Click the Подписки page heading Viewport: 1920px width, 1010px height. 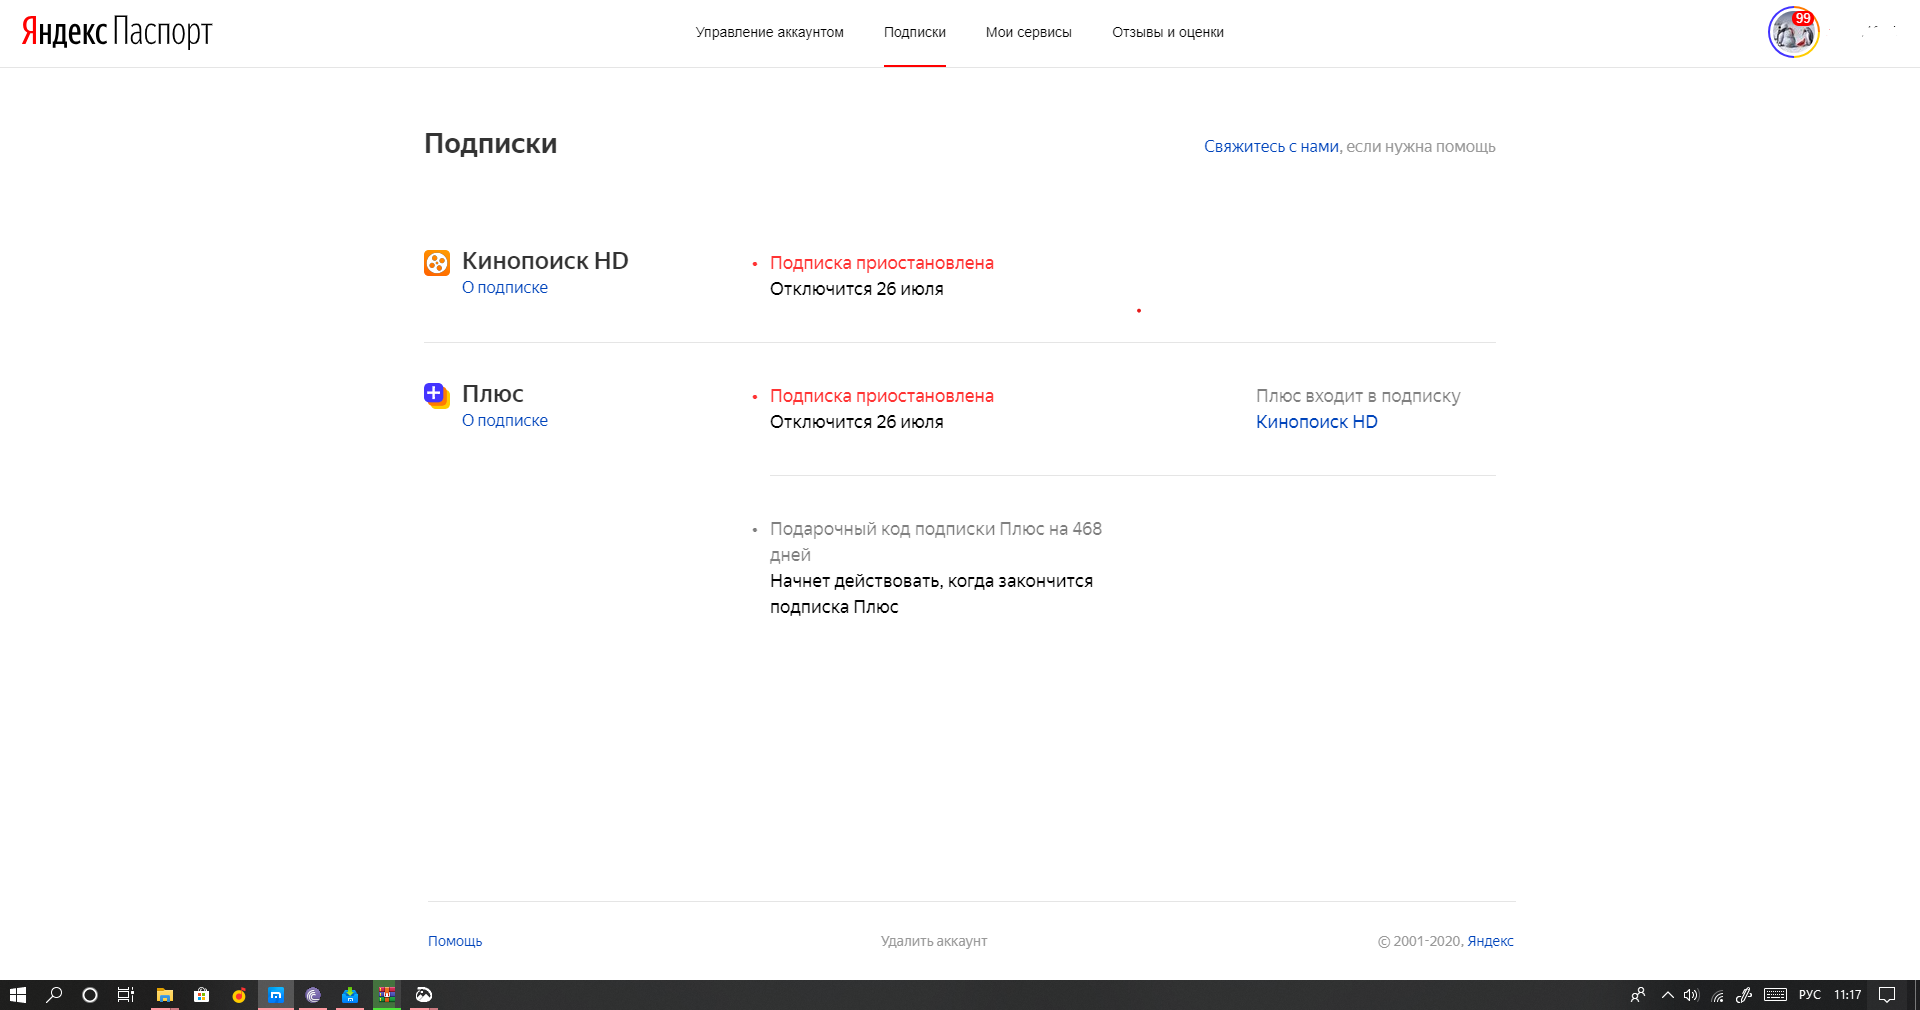tap(491, 144)
